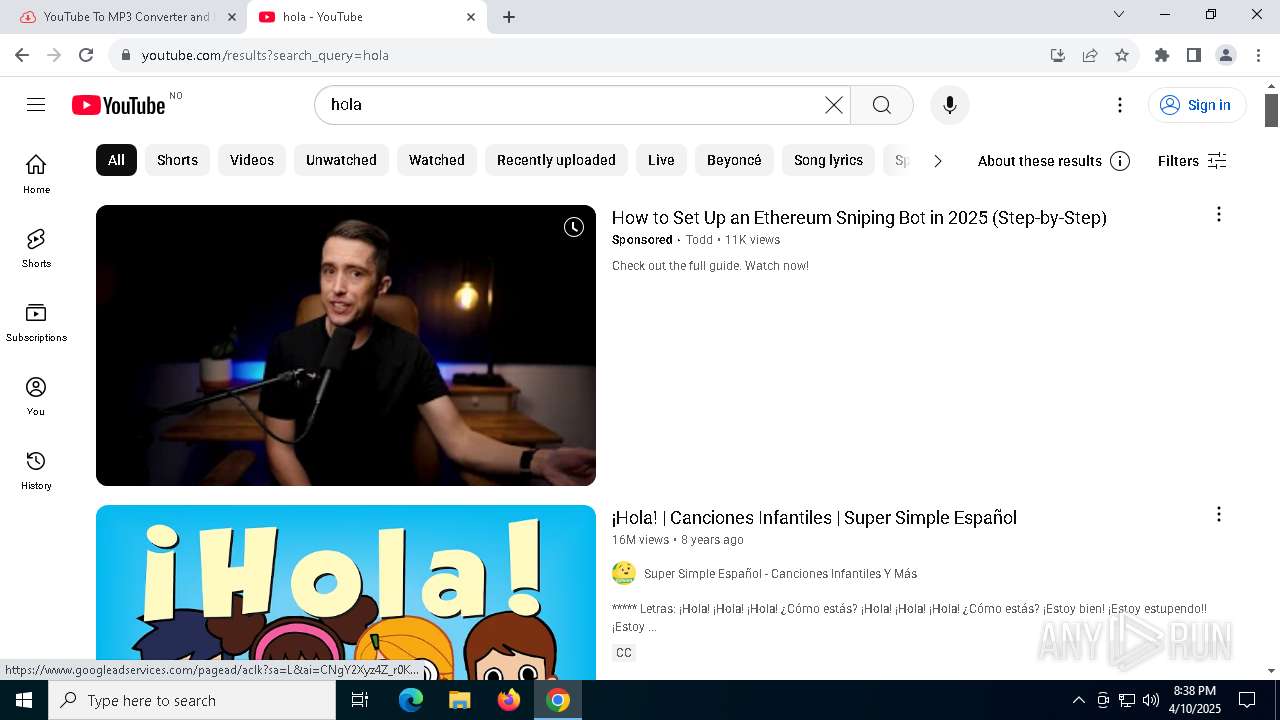Select the Videos filter chip
The height and width of the screenshot is (720, 1280).
[x=252, y=160]
